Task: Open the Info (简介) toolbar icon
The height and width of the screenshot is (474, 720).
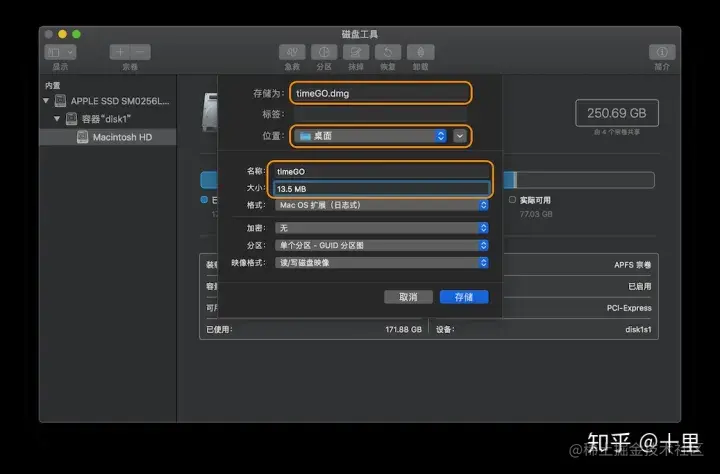Action: pos(662,52)
